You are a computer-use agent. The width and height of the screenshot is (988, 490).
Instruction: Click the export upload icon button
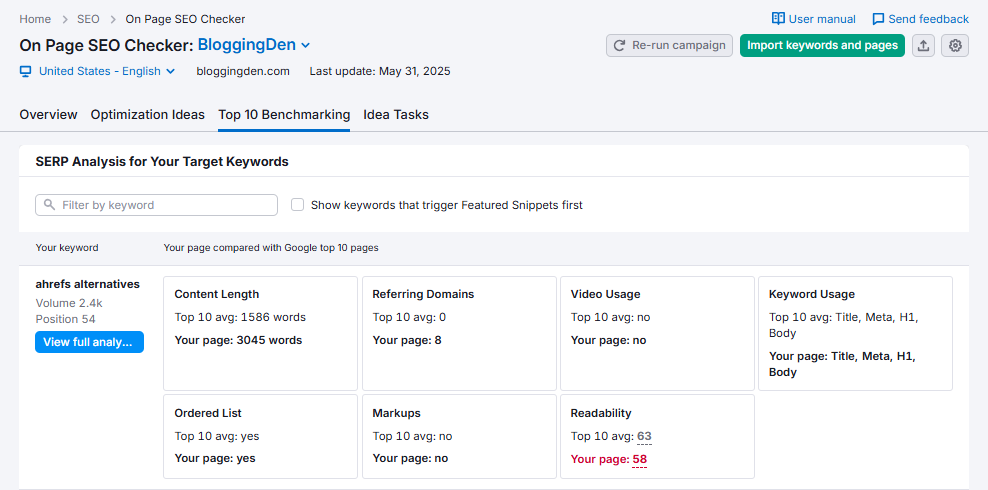click(x=923, y=45)
